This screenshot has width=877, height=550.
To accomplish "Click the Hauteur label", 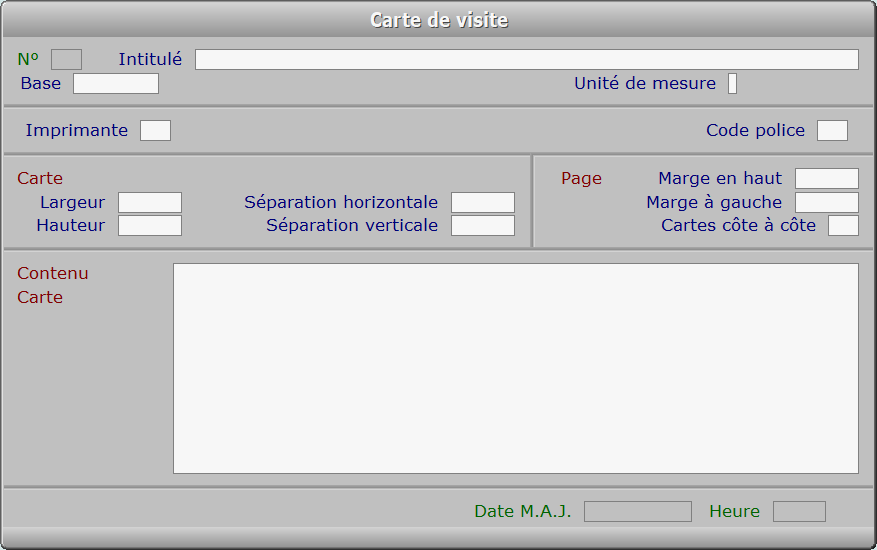I will click(x=70, y=225).
